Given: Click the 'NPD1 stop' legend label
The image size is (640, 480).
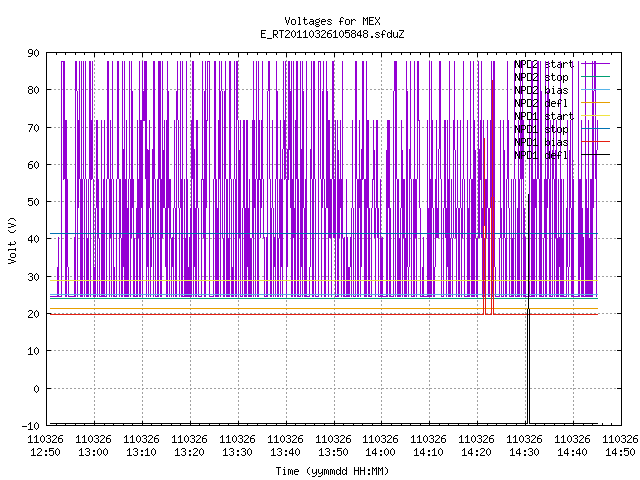Looking at the screenshot, I should pos(541,129).
